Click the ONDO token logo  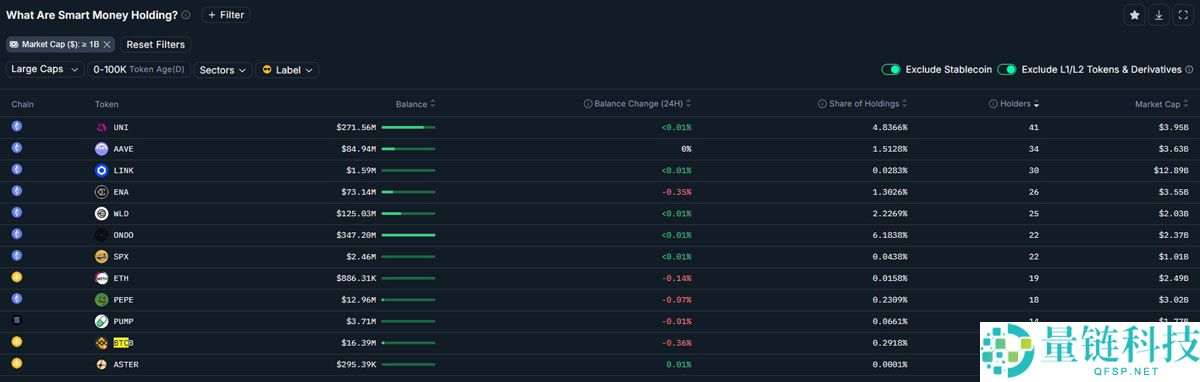point(101,235)
